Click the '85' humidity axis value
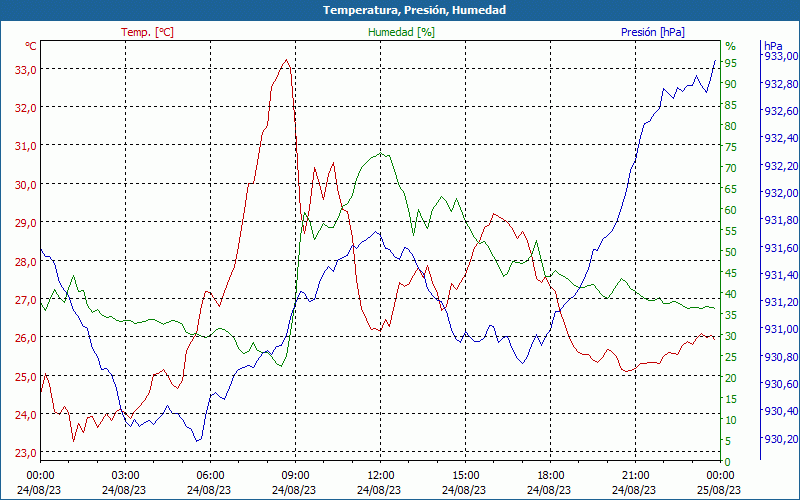 click(x=731, y=105)
